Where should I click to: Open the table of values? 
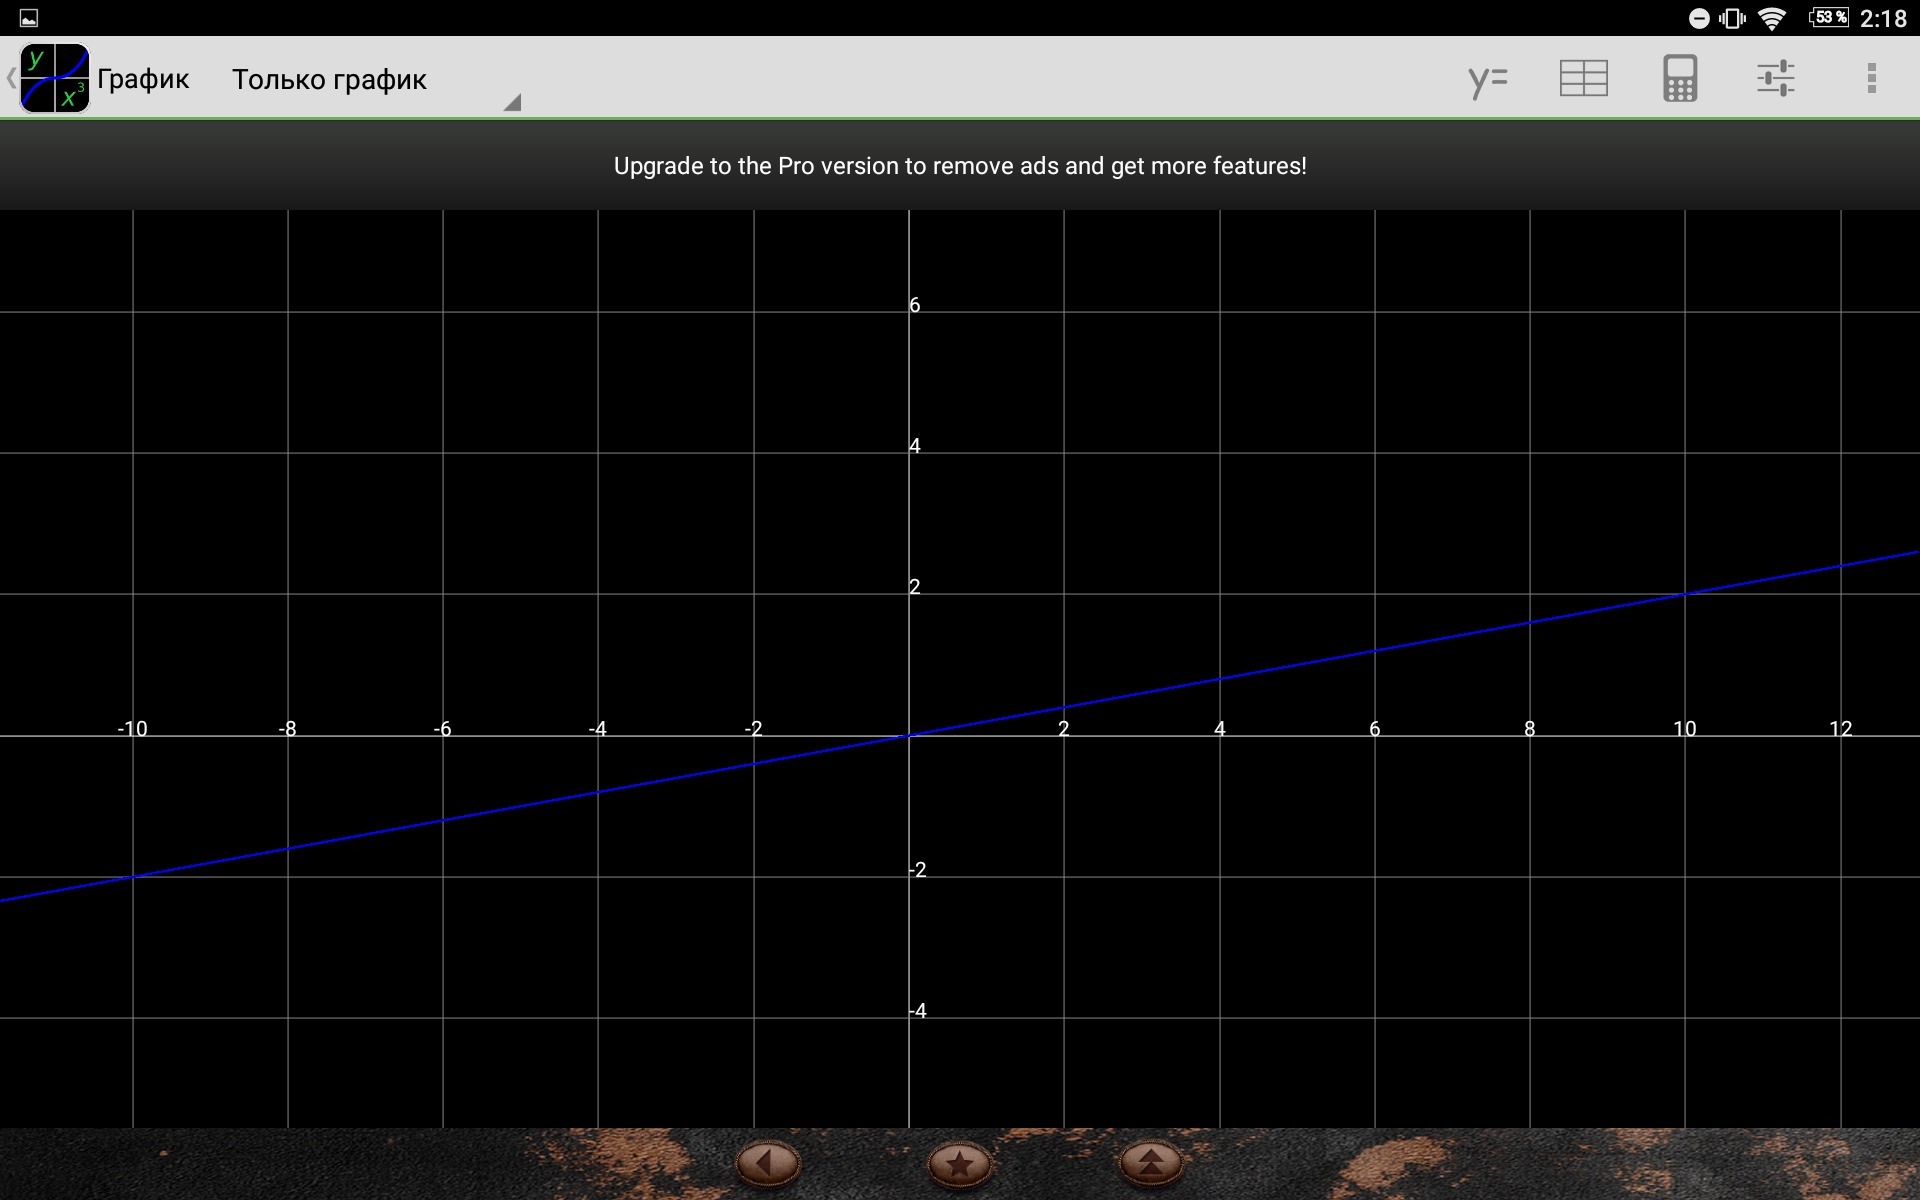[x=1583, y=79]
